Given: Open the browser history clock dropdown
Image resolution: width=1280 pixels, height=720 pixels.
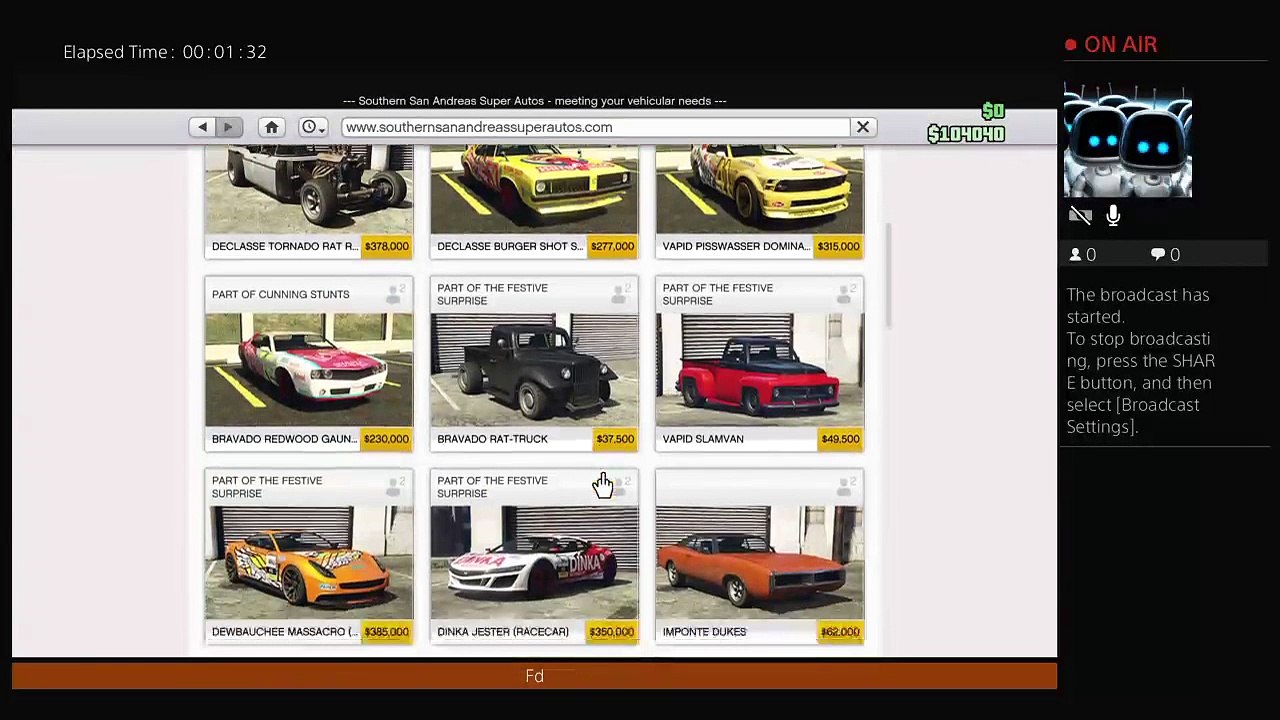Looking at the screenshot, I should [314, 127].
